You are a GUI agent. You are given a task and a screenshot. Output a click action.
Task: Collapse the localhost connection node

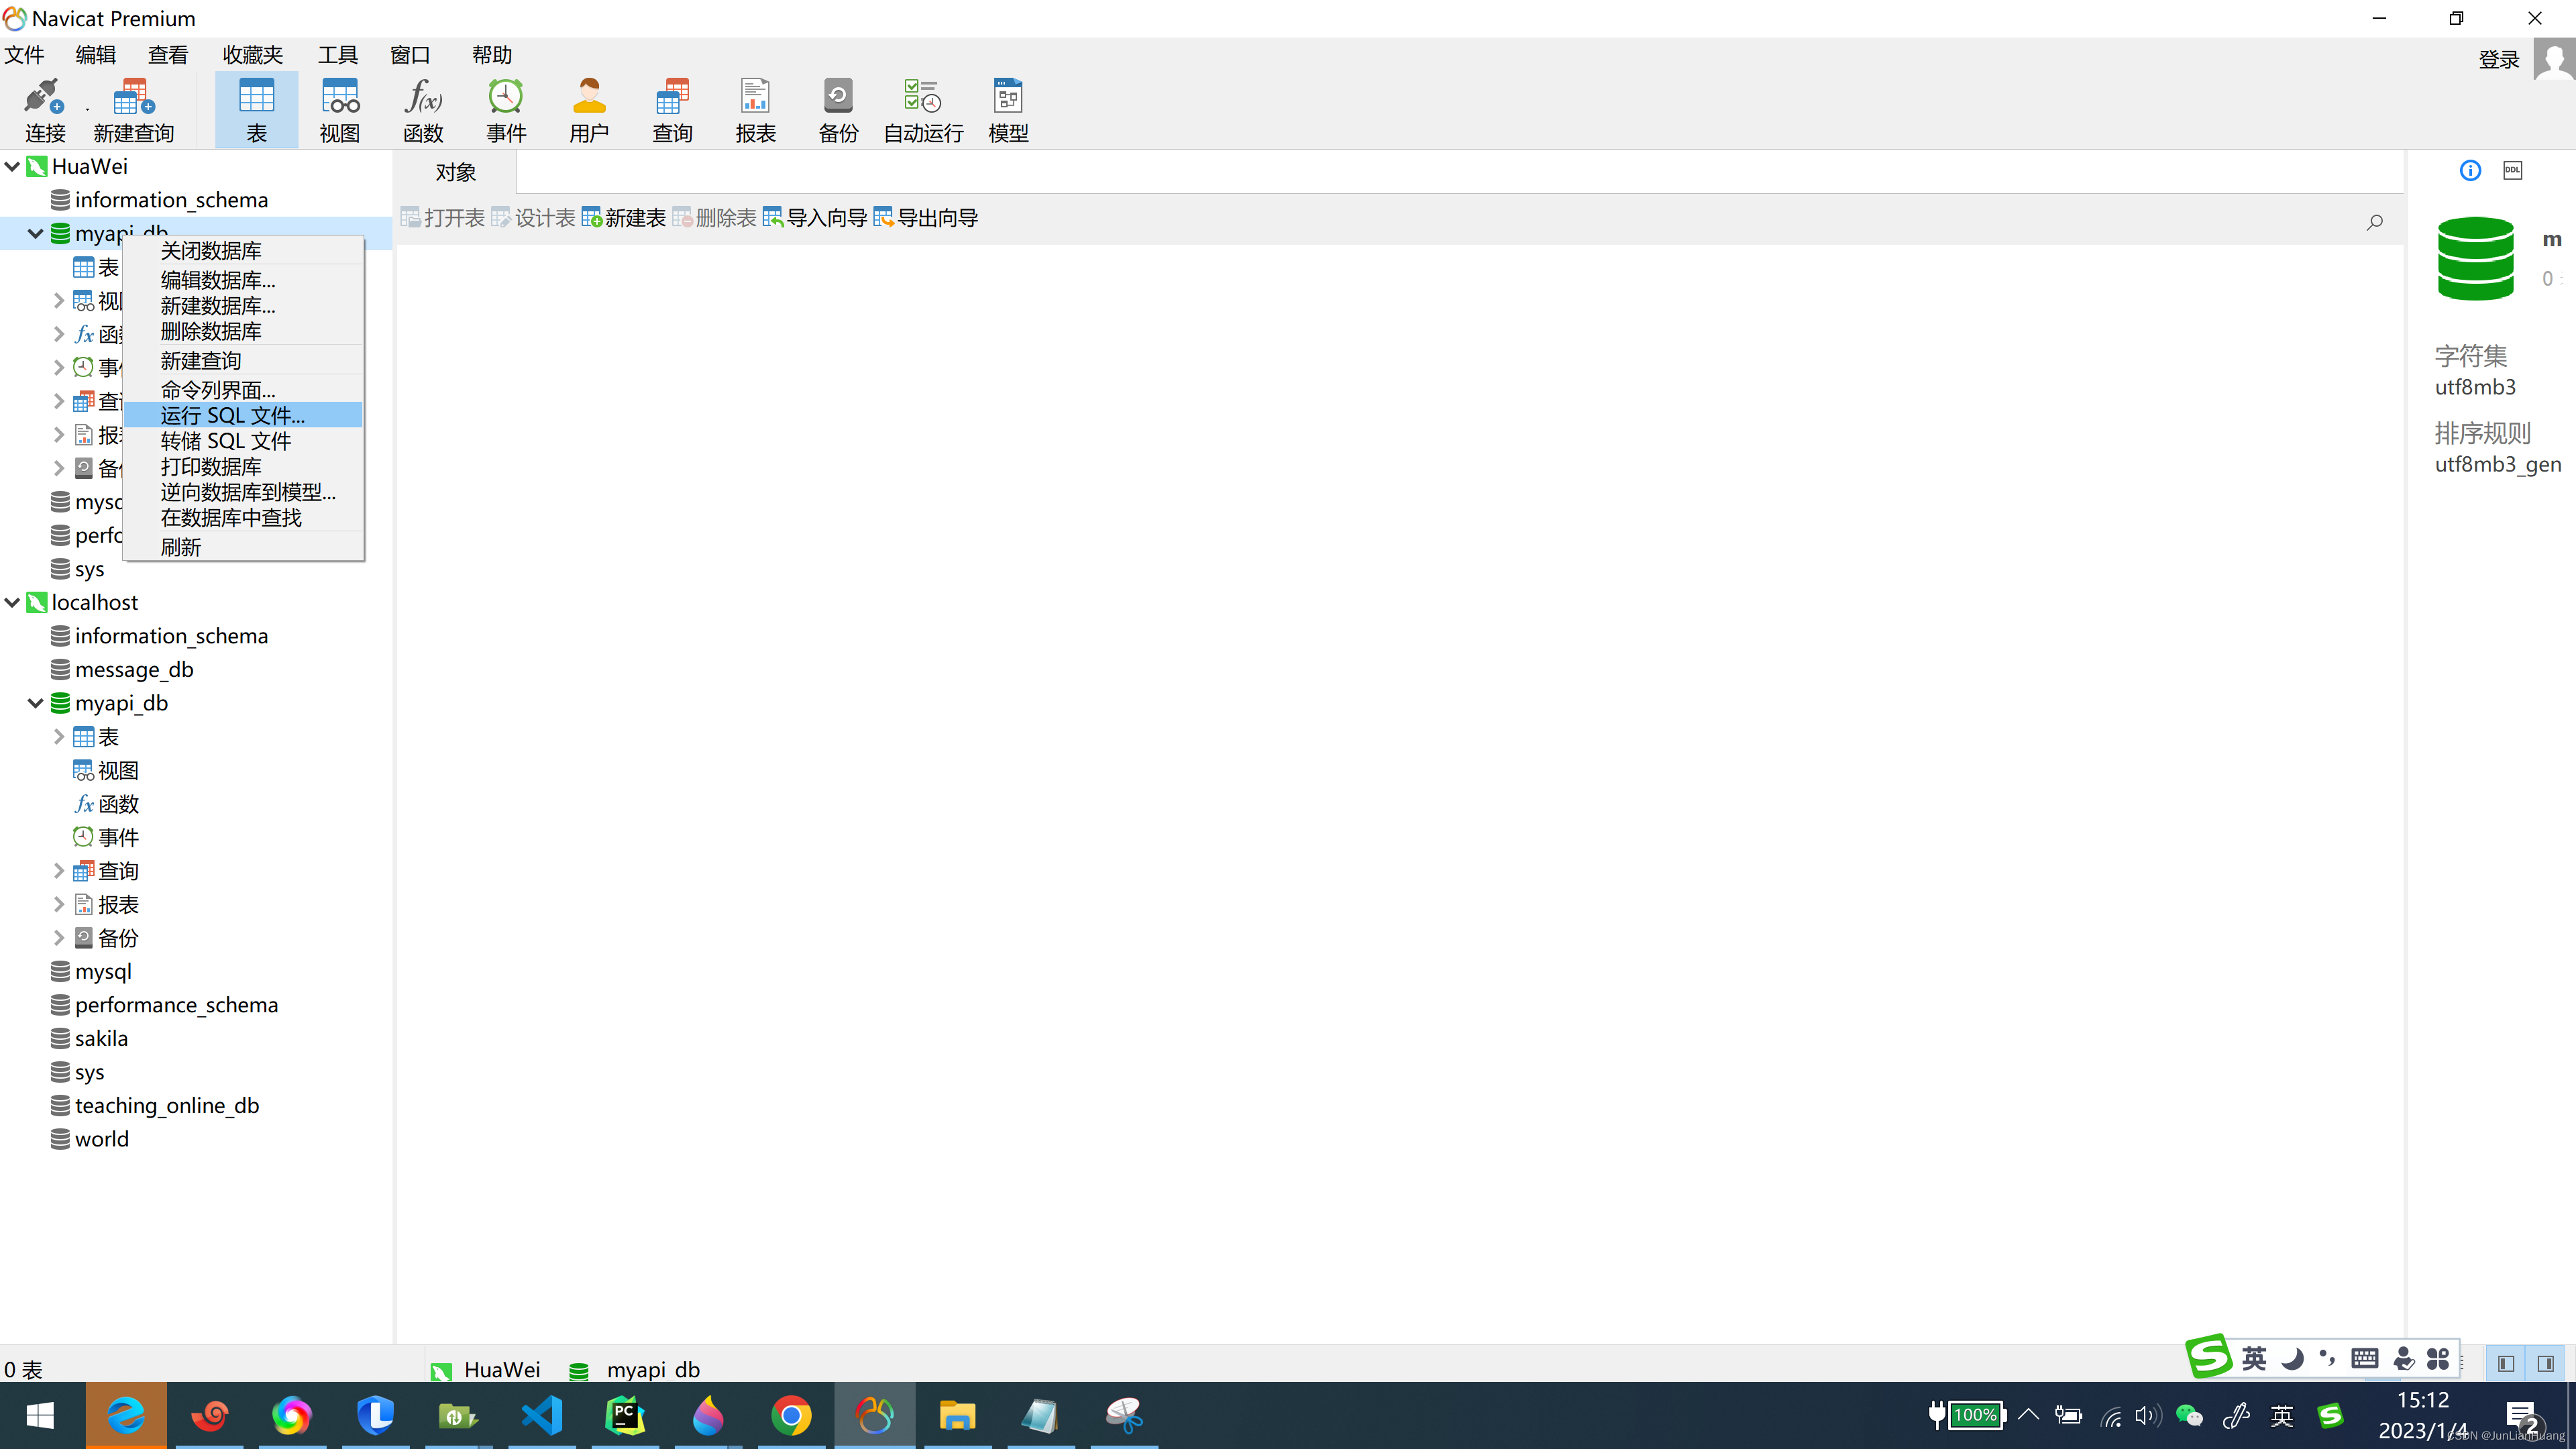coord(13,602)
